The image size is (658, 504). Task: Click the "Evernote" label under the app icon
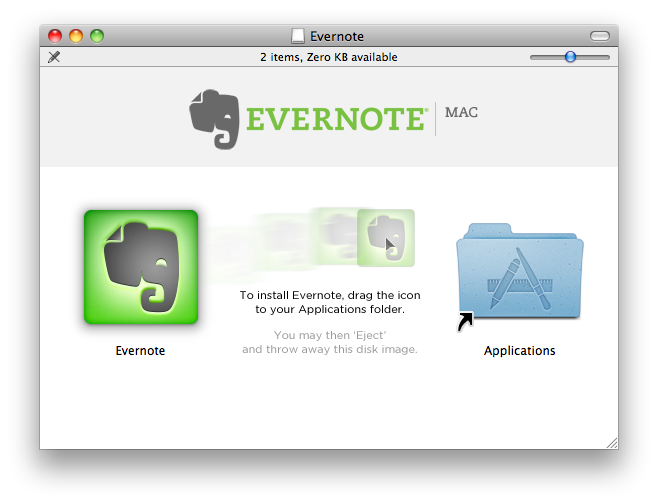140,351
